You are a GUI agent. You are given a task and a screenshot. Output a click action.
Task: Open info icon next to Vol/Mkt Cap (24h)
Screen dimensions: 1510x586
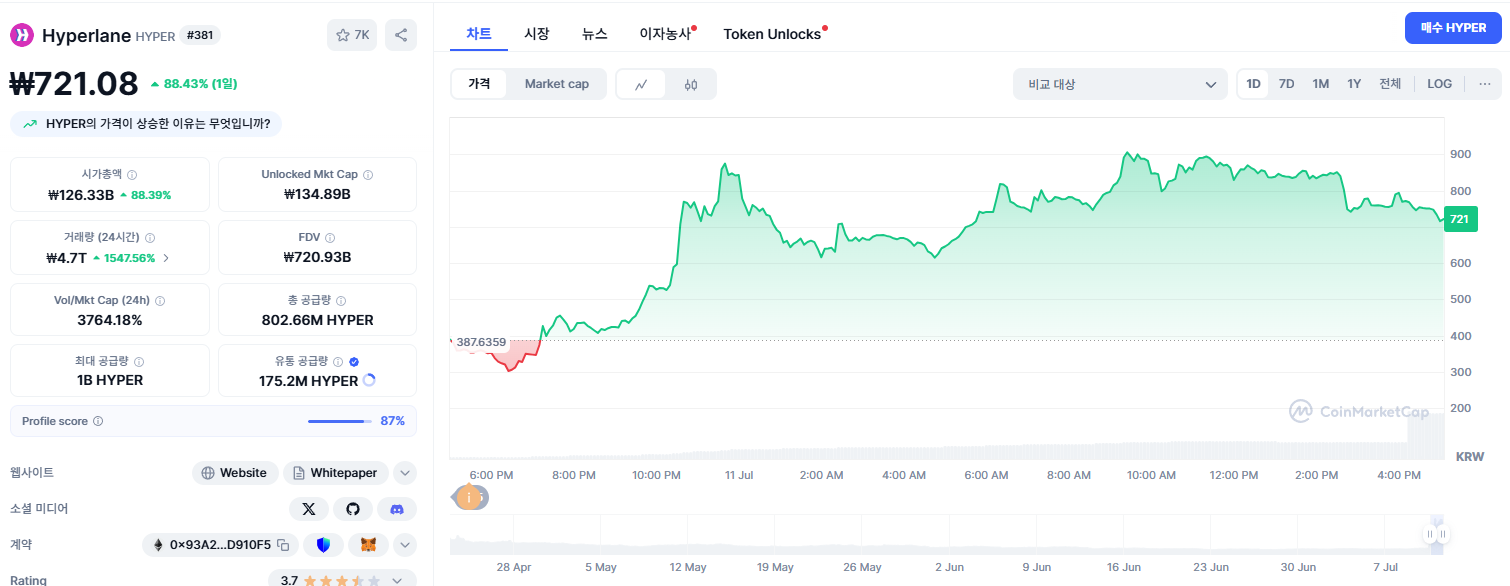pyautogui.click(x=160, y=300)
